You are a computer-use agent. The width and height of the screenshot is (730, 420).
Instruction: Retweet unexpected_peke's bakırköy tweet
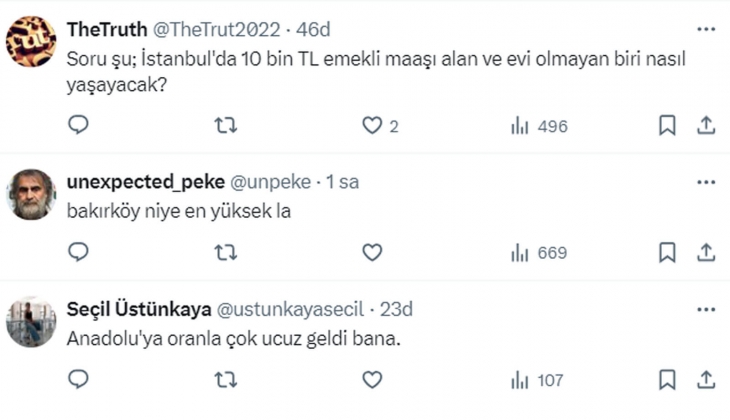(x=226, y=253)
